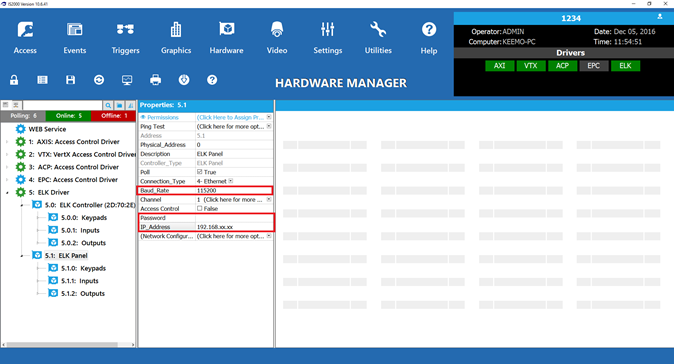
Task: Click the Offline: 1 status filter
Action: pos(113,116)
